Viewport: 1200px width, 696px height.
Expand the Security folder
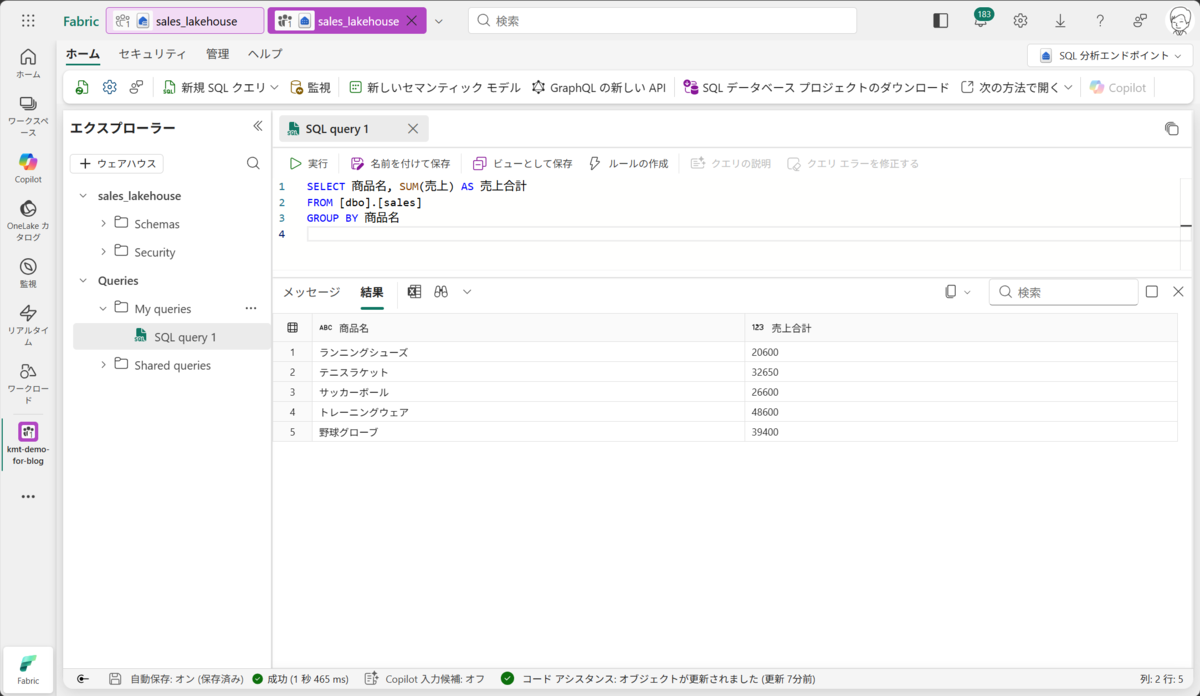click(x=103, y=252)
